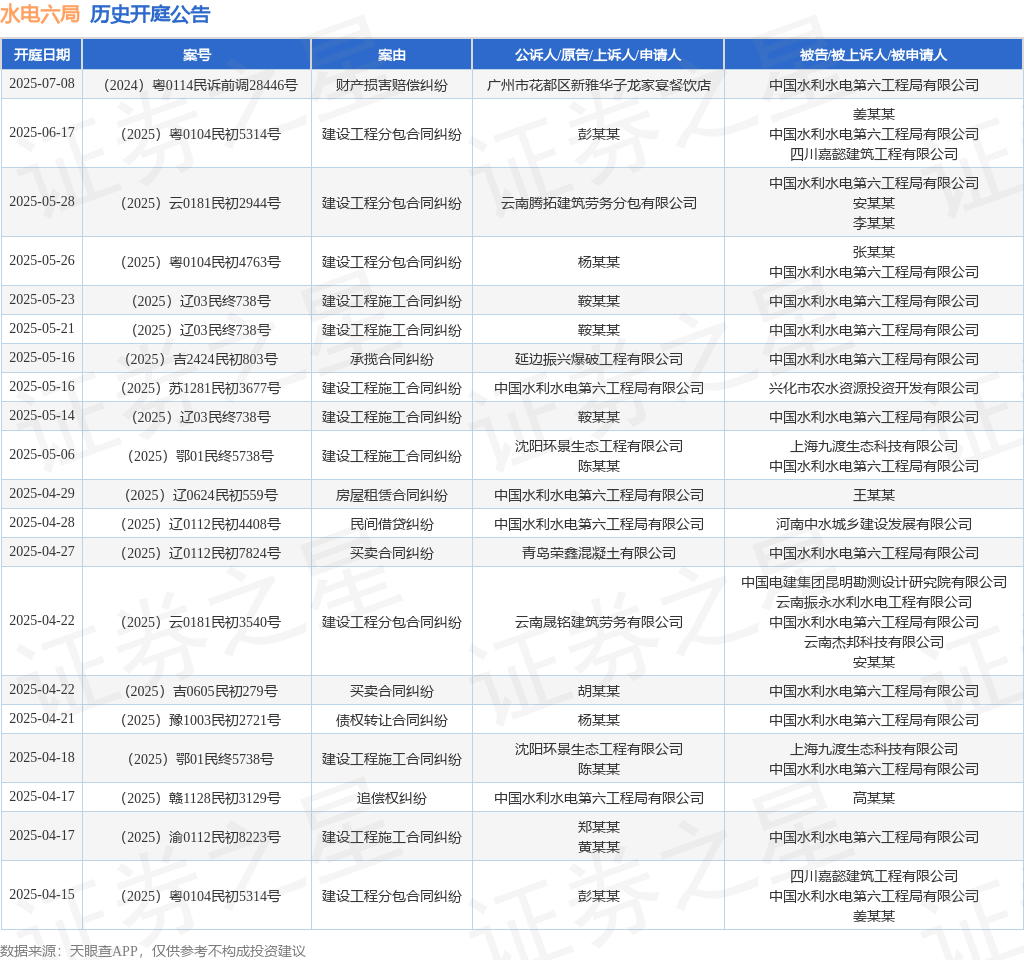Screen dimensions: 1024x960
Task: Click defendant 云南振永水利水电工程有限公司
Action: 874,602
